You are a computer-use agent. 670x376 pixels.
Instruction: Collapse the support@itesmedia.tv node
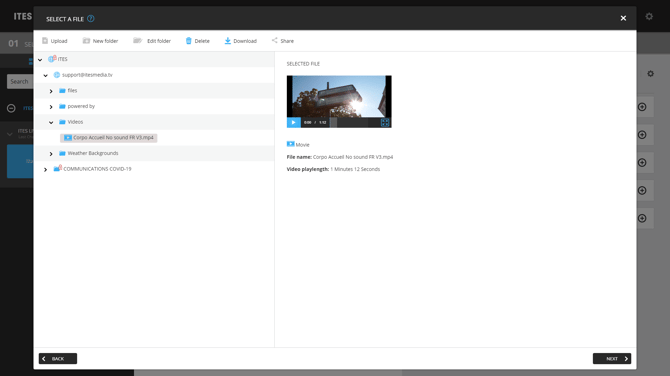46,75
